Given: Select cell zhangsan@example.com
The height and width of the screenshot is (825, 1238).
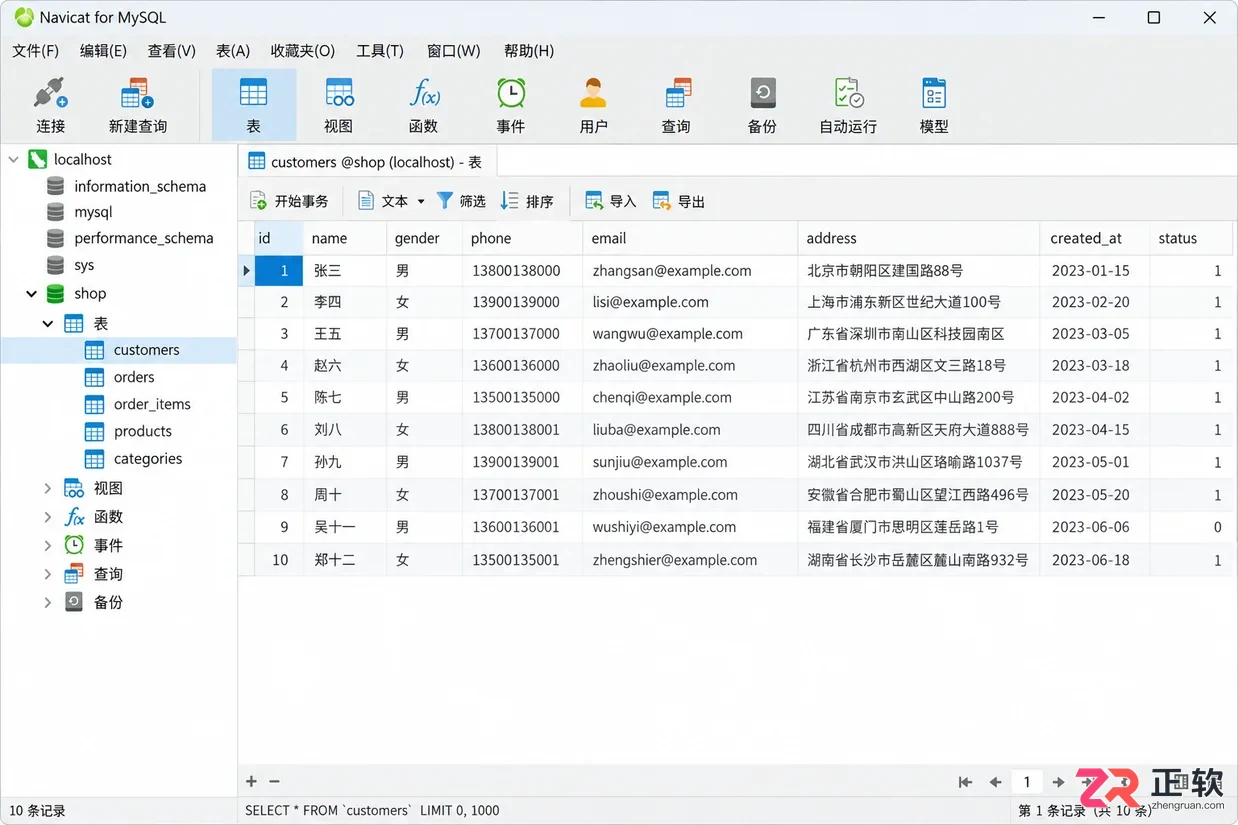Looking at the screenshot, I should pyautogui.click(x=690, y=270).
